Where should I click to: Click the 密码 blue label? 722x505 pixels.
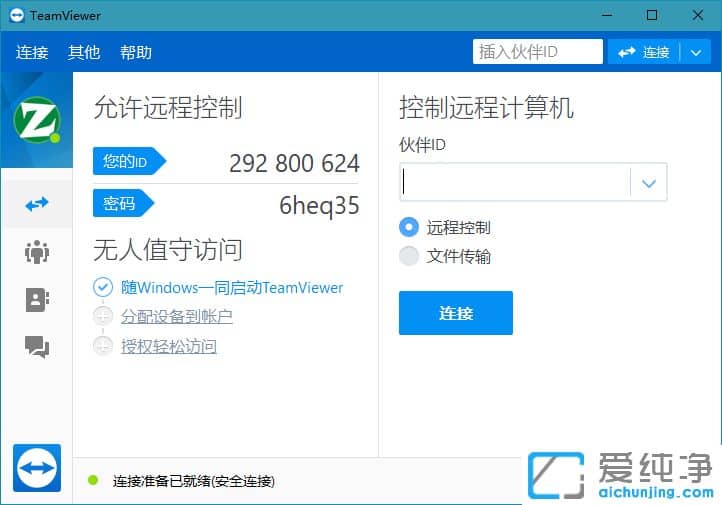[x=123, y=203]
